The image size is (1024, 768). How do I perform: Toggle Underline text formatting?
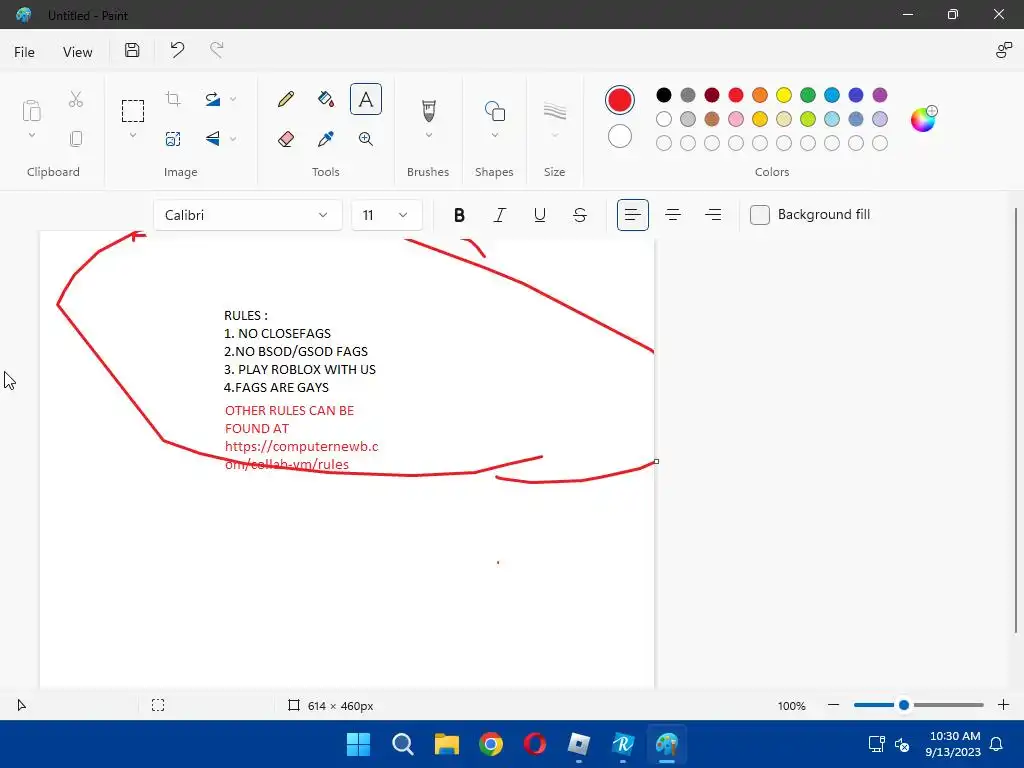coord(539,215)
